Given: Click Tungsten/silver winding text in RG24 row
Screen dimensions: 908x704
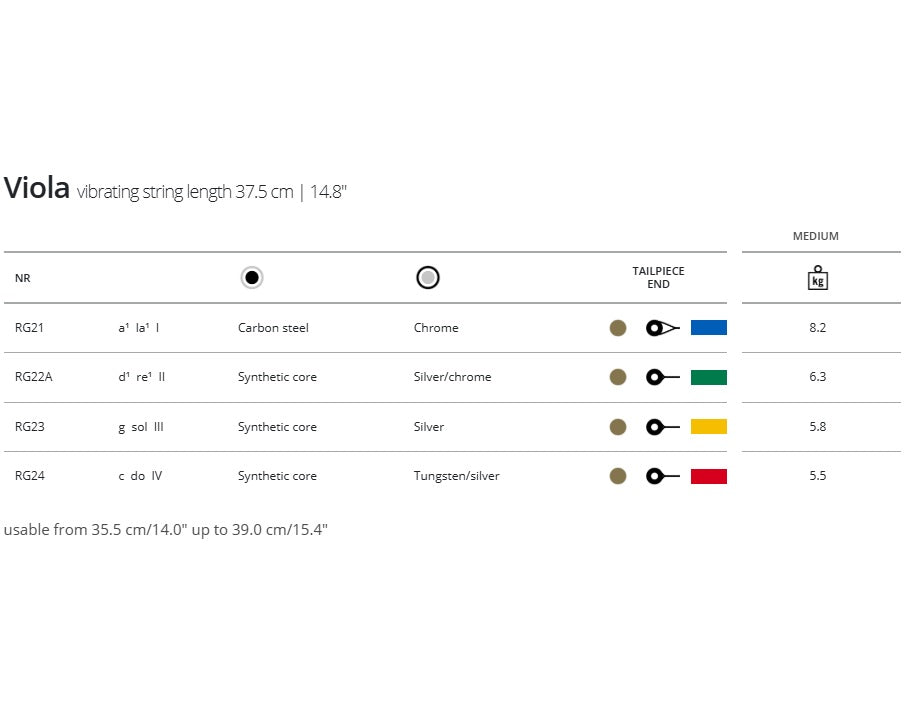Looking at the screenshot, I should (x=456, y=476).
